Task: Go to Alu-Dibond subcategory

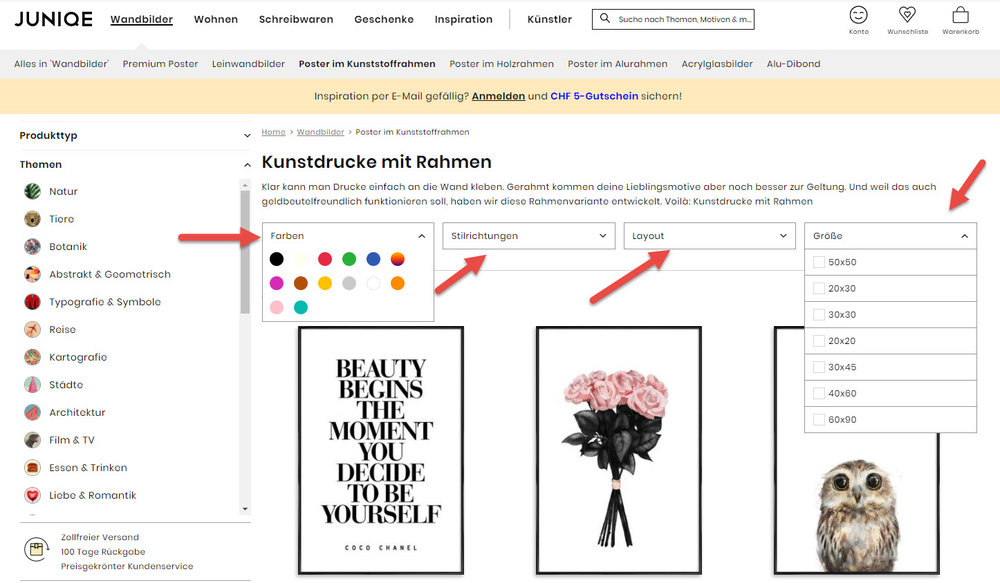Action: [x=793, y=64]
